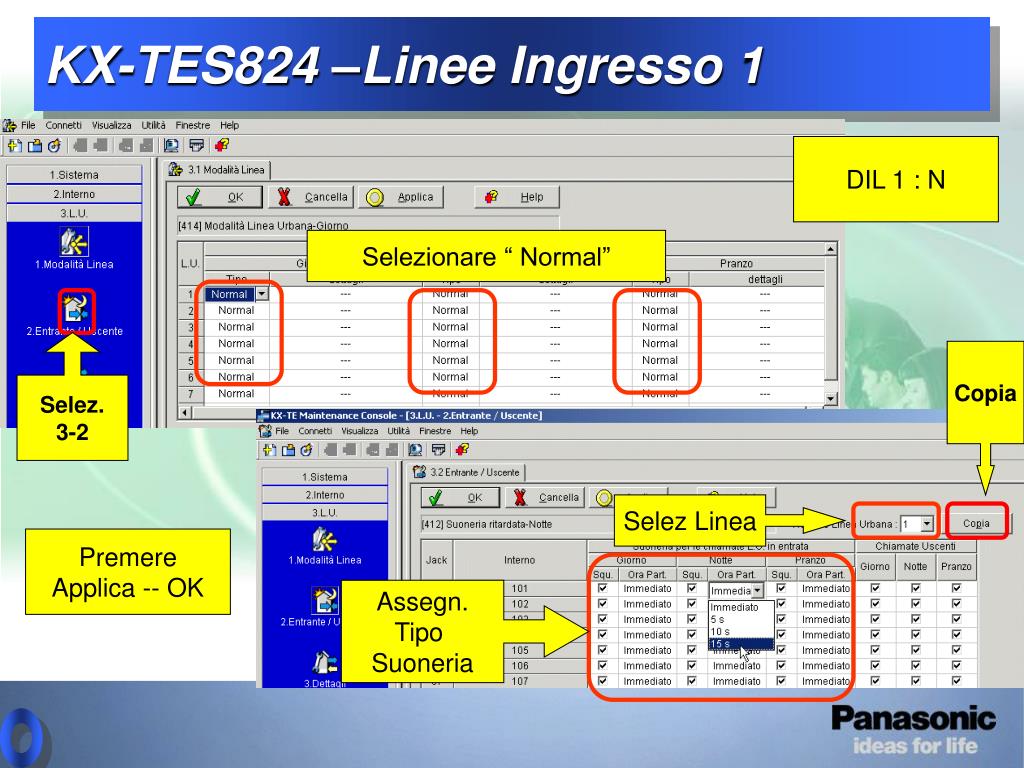Toggle Notte Squ. checkbox for interno 107
The width and height of the screenshot is (1024, 768).
click(x=692, y=680)
